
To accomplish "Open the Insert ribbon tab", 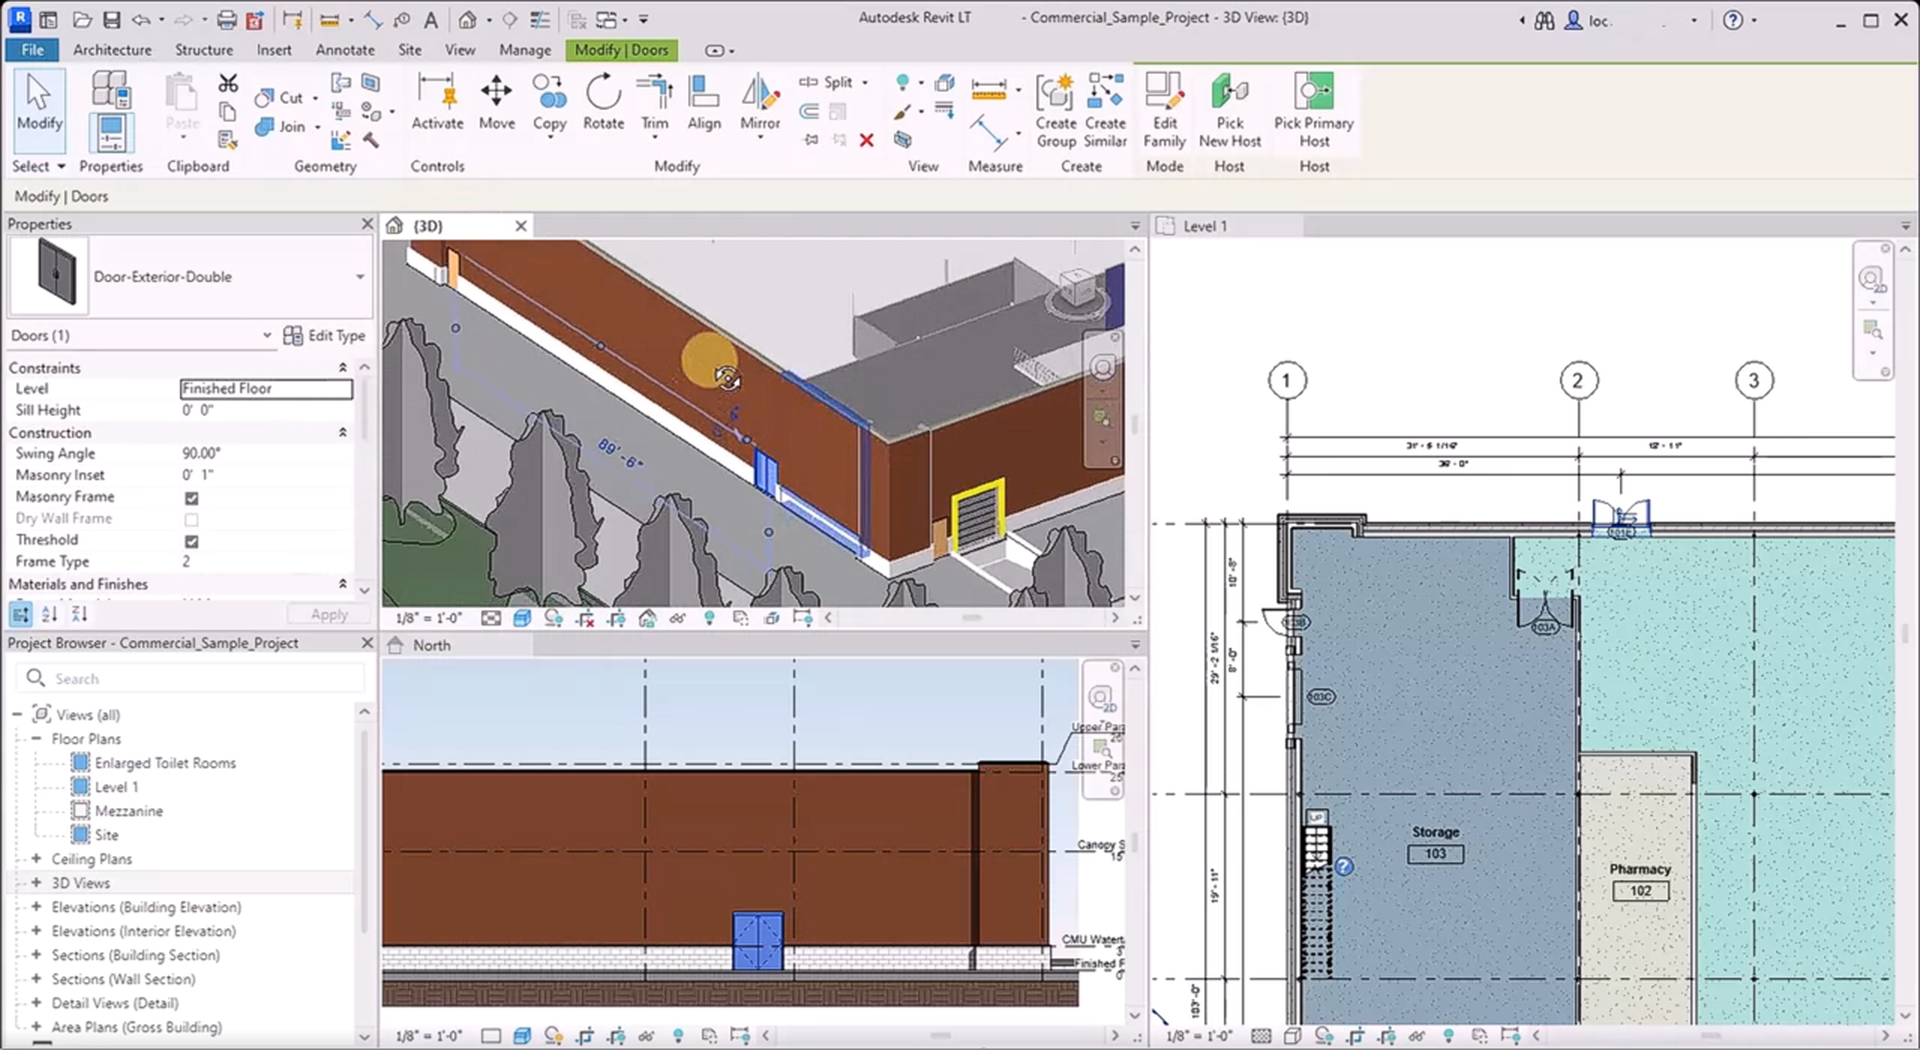I will point(274,50).
